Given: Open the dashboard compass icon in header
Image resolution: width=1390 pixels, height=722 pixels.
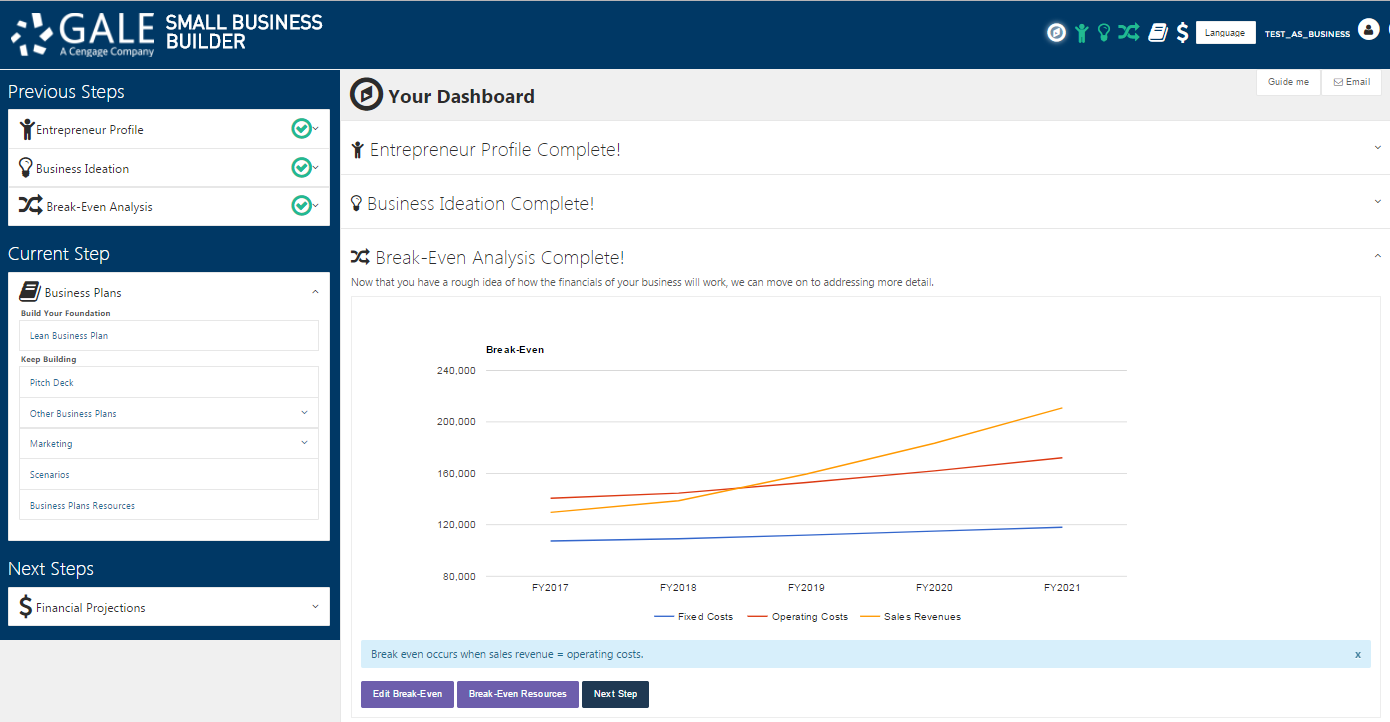Looking at the screenshot, I should tap(1056, 33).
